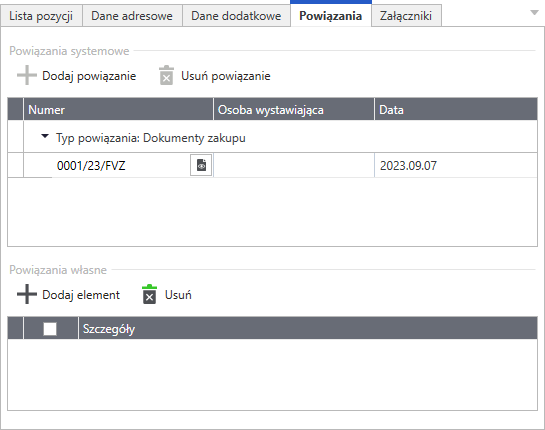Click the Data column header
The image size is (545, 430).
pyautogui.click(x=456, y=109)
